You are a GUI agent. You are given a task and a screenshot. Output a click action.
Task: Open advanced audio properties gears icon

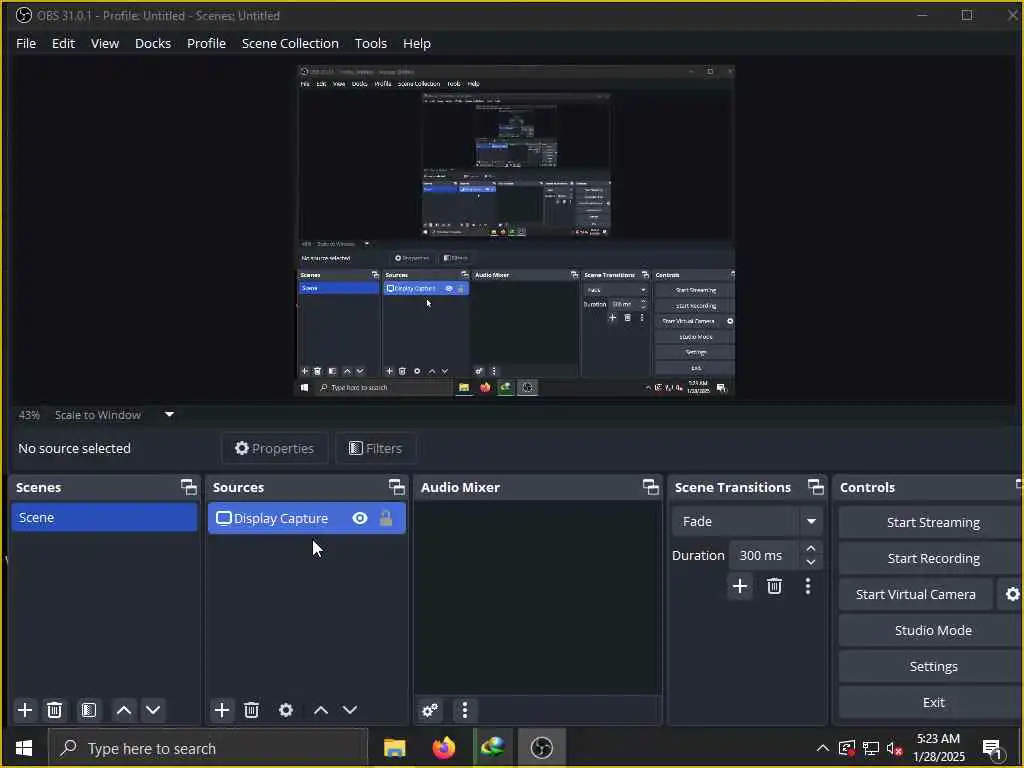(430, 711)
